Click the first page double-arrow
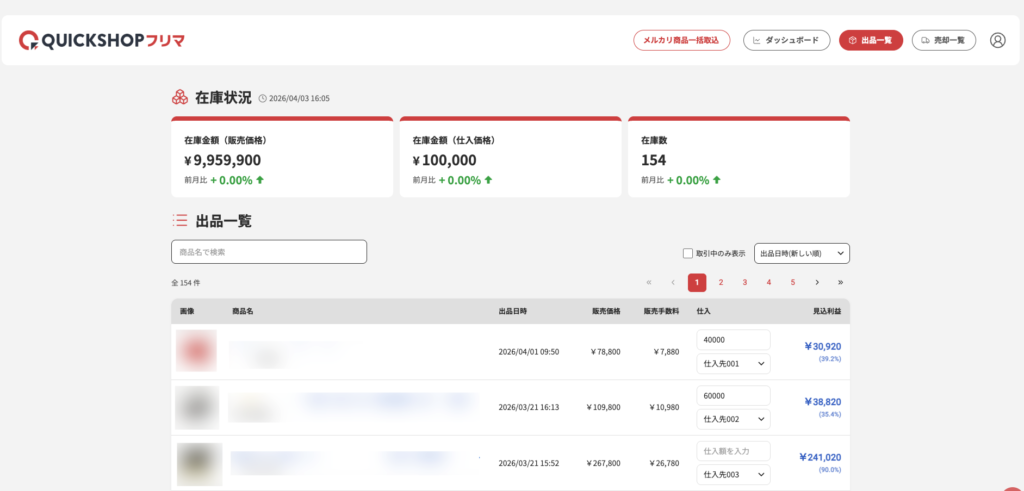 tap(649, 283)
